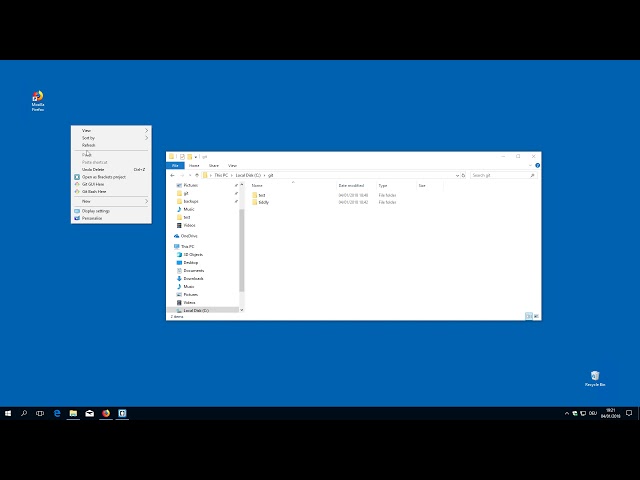Click Local Disk (C:) in address breadcrumb
This screenshot has width=640, height=480.
pyautogui.click(x=248, y=175)
